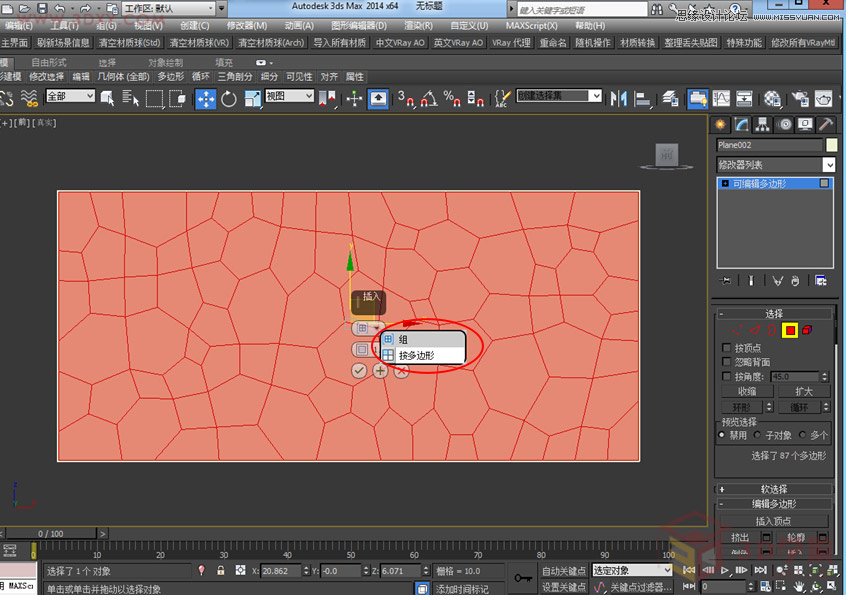Switch to Vertex sub-object mode icon
Image resolution: width=850 pixels, height=600 pixels.
(738, 327)
